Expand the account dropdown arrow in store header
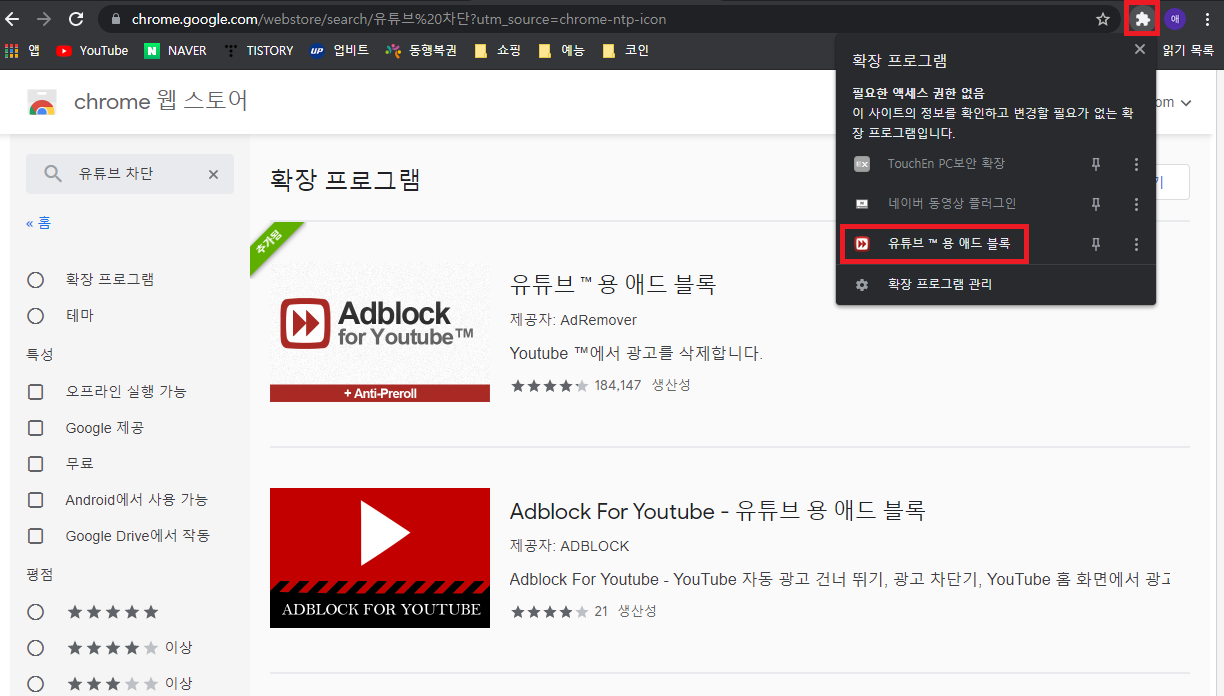This screenshot has height=696, width=1224. tap(1186, 102)
